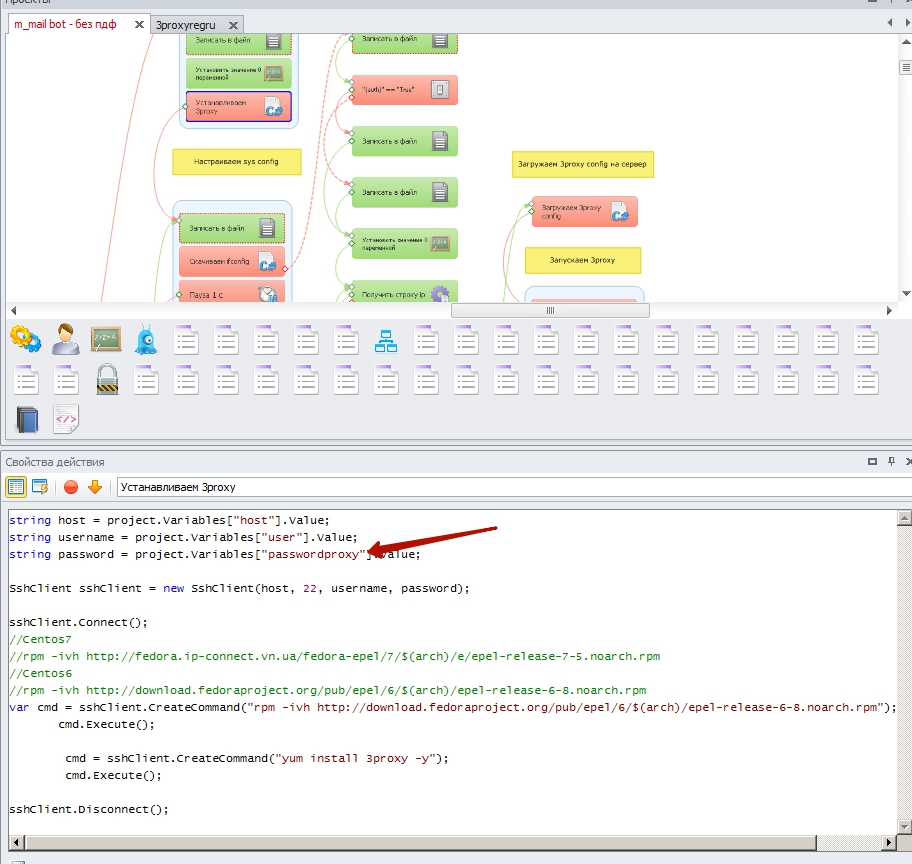Toggle the red breakpoint circle
912x864 pixels.
[71, 487]
